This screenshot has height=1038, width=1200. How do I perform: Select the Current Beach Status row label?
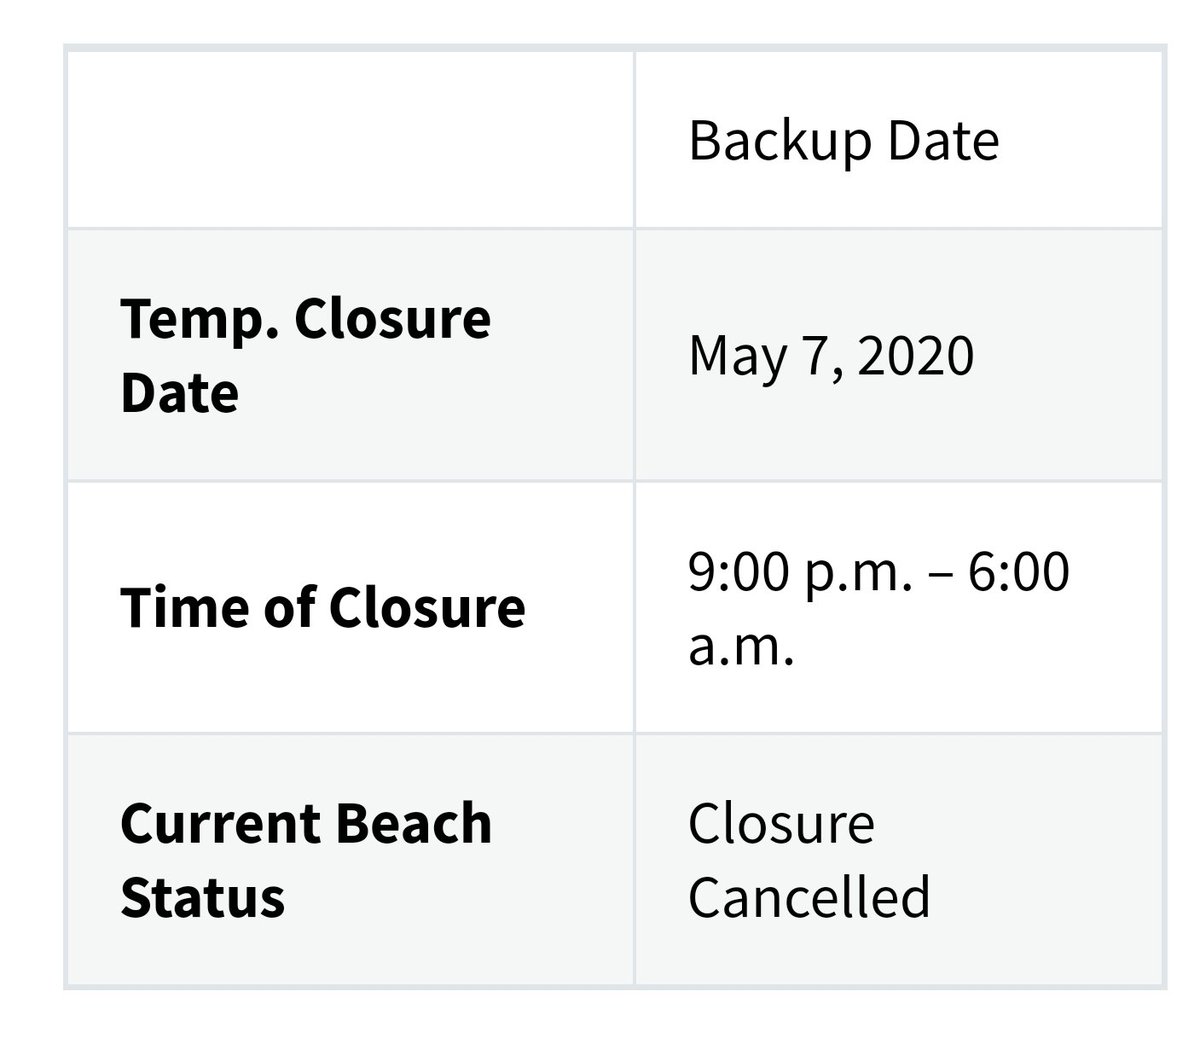point(305,859)
